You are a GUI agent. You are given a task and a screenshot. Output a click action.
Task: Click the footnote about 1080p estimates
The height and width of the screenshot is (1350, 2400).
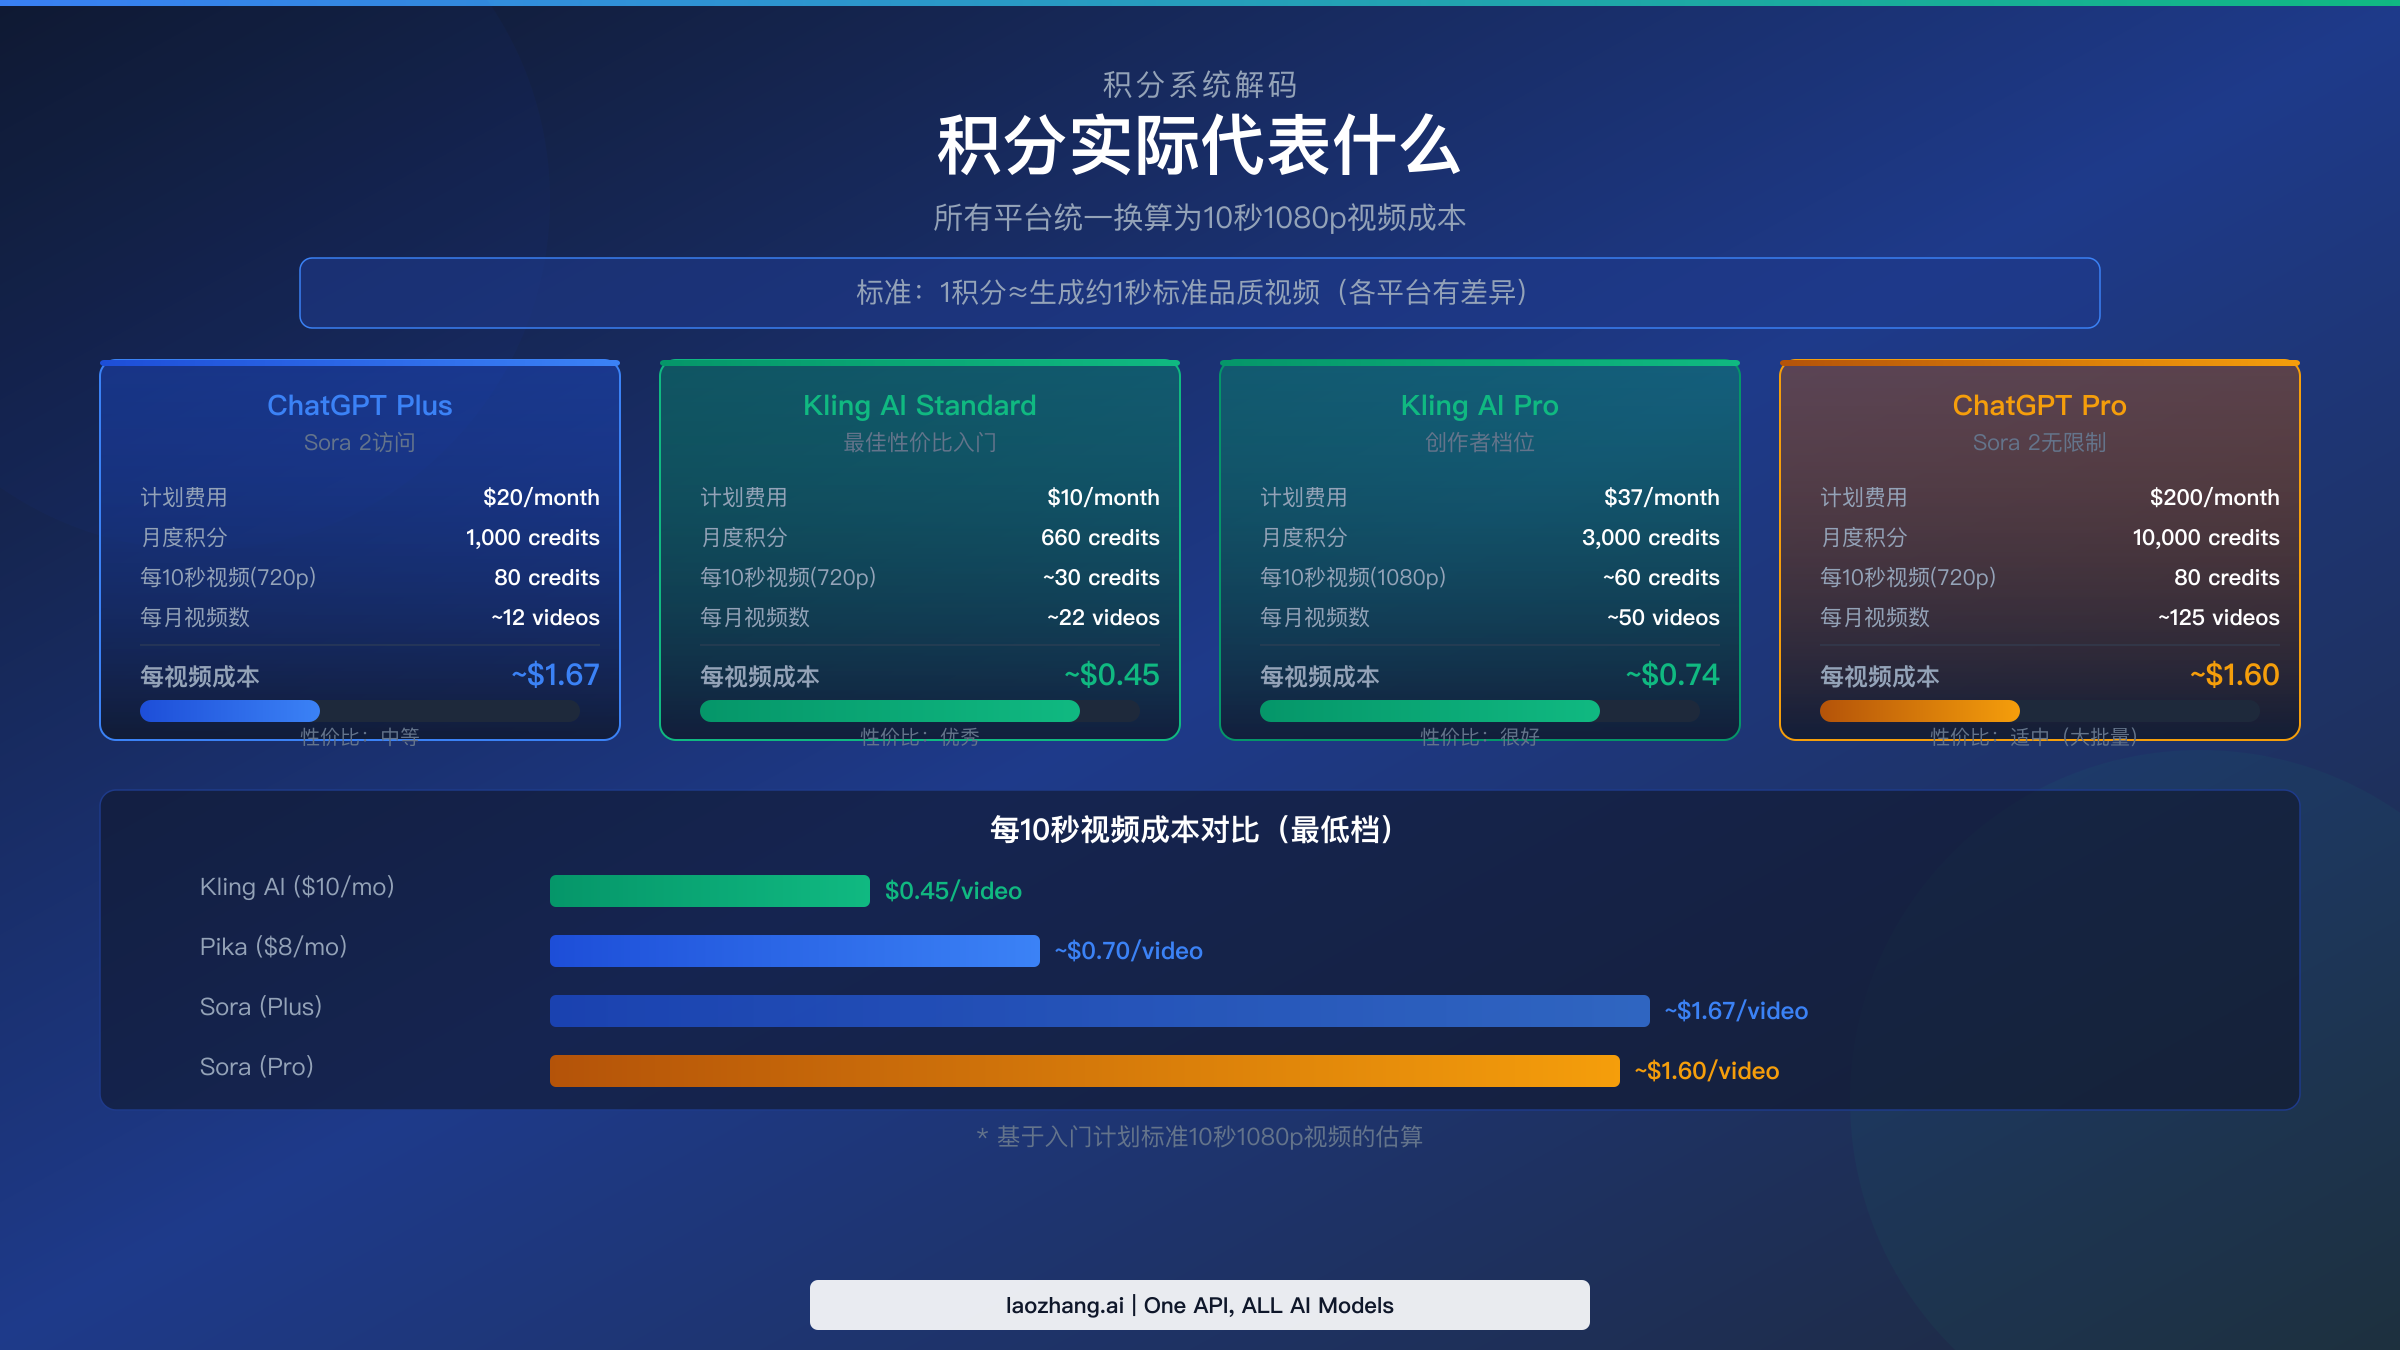[x=1200, y=1137]
